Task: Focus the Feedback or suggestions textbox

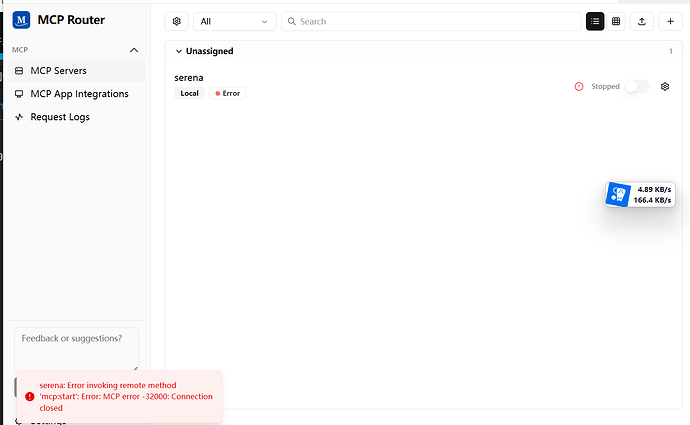Action: pos(77,349)
